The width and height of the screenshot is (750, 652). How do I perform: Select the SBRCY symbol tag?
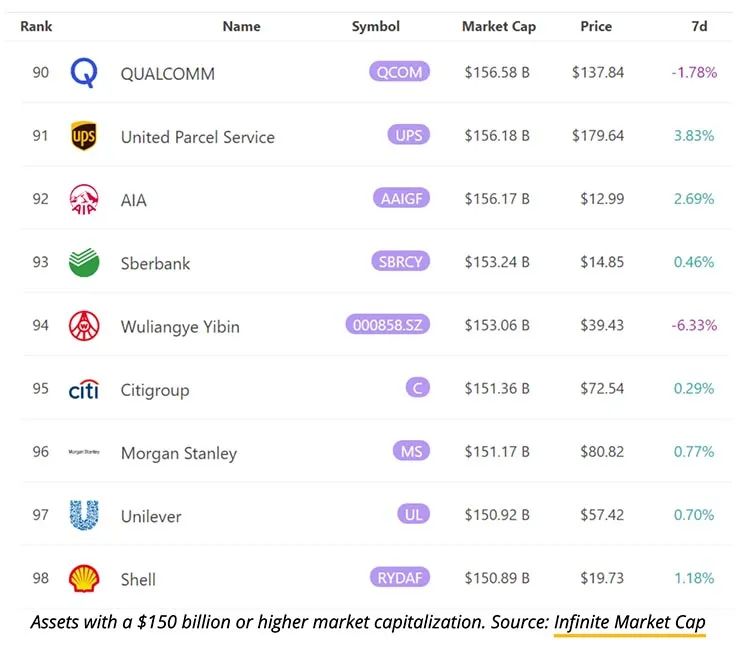tap(399, 262)
